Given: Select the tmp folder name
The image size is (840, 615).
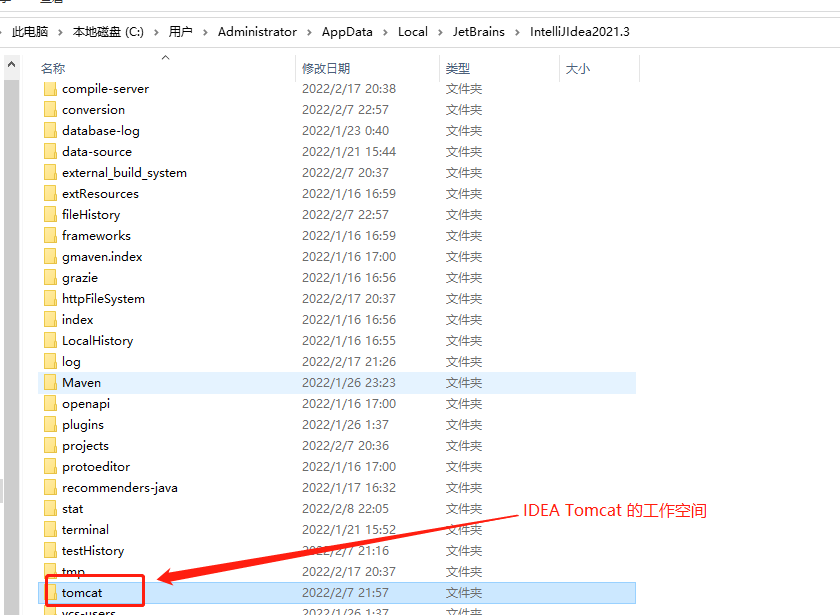Looking at the screenshot, I should point(73,572).
